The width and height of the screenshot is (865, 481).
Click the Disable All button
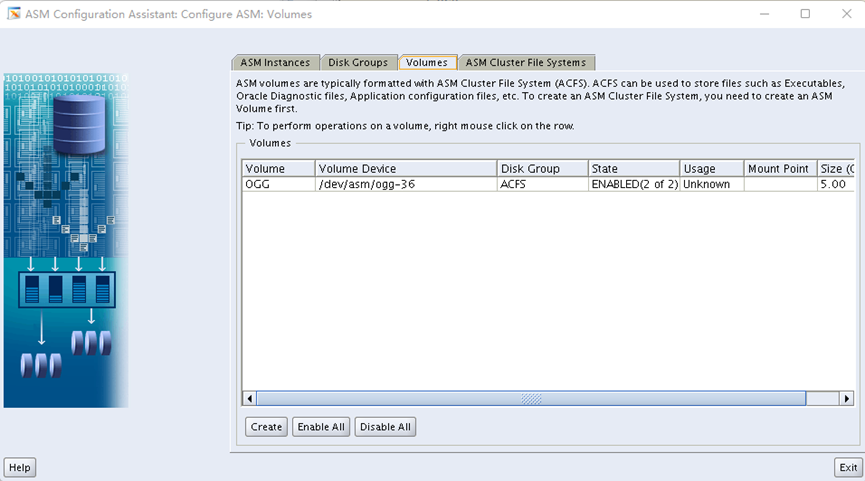385,427
